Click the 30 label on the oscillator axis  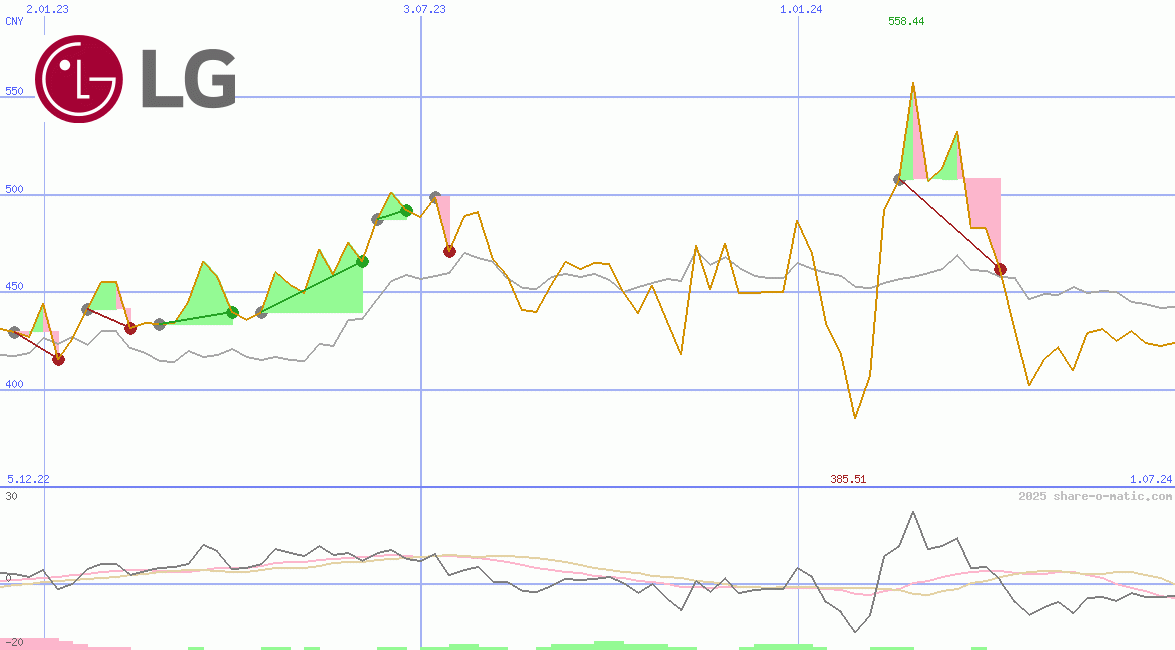click(x=11, y=496)
